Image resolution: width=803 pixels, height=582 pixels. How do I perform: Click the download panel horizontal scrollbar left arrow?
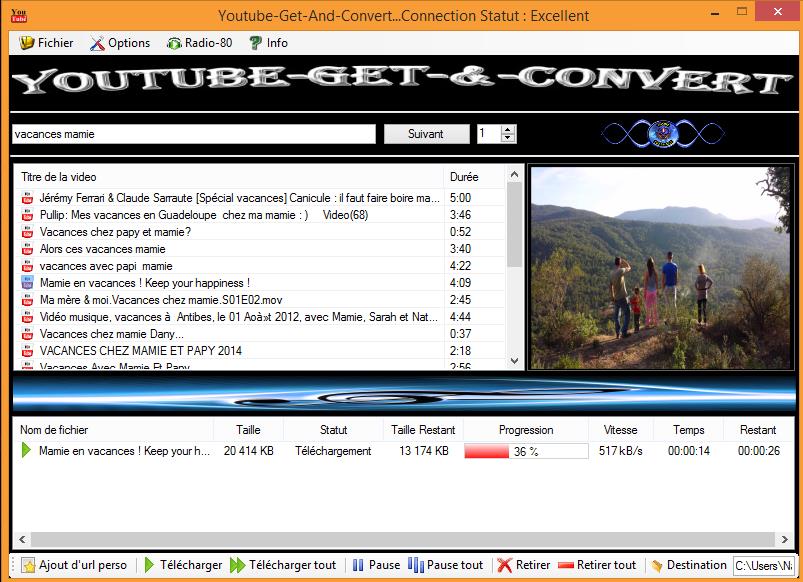pos(22,539)
